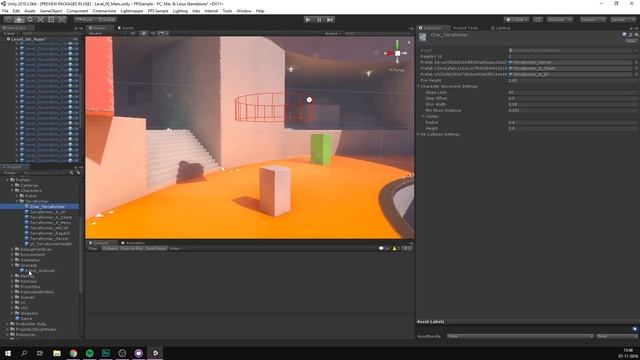Switch to the Animation tab
Viewport: 640px width, 360px height.
click(133, 243)
